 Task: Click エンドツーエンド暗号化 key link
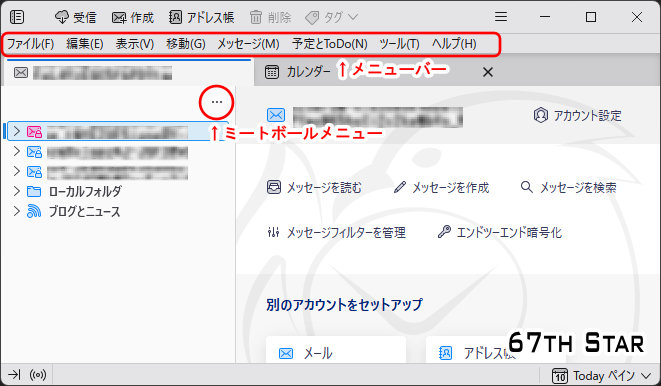500,232
